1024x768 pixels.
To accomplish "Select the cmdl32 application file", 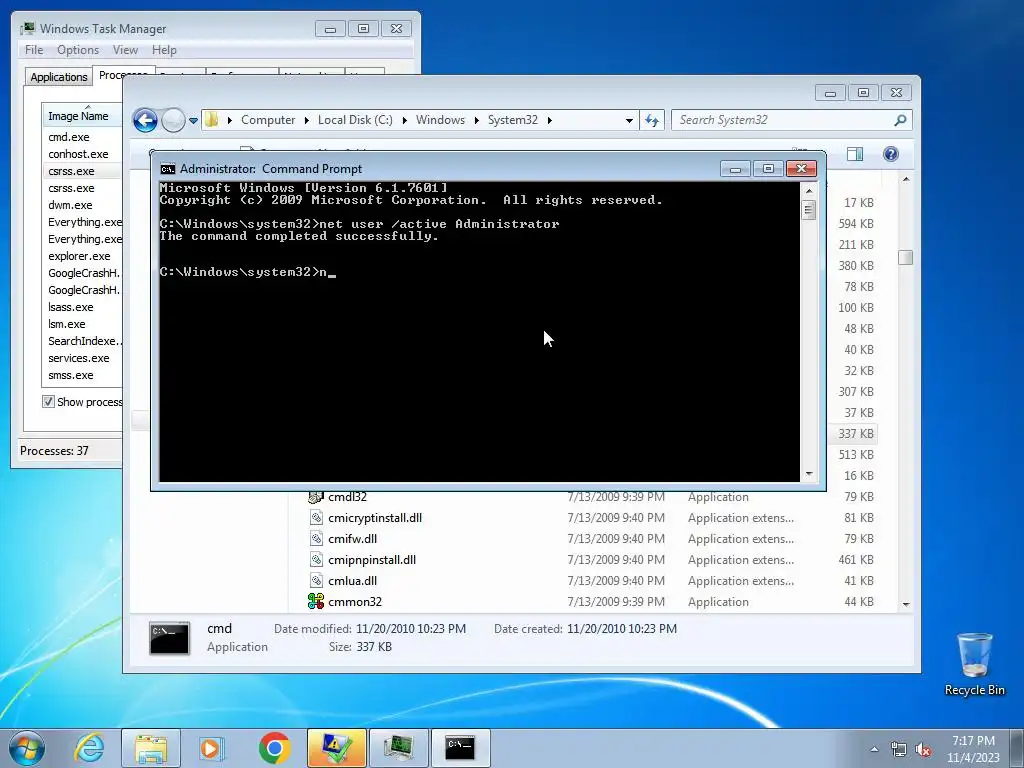I will (x=347, y=497).
